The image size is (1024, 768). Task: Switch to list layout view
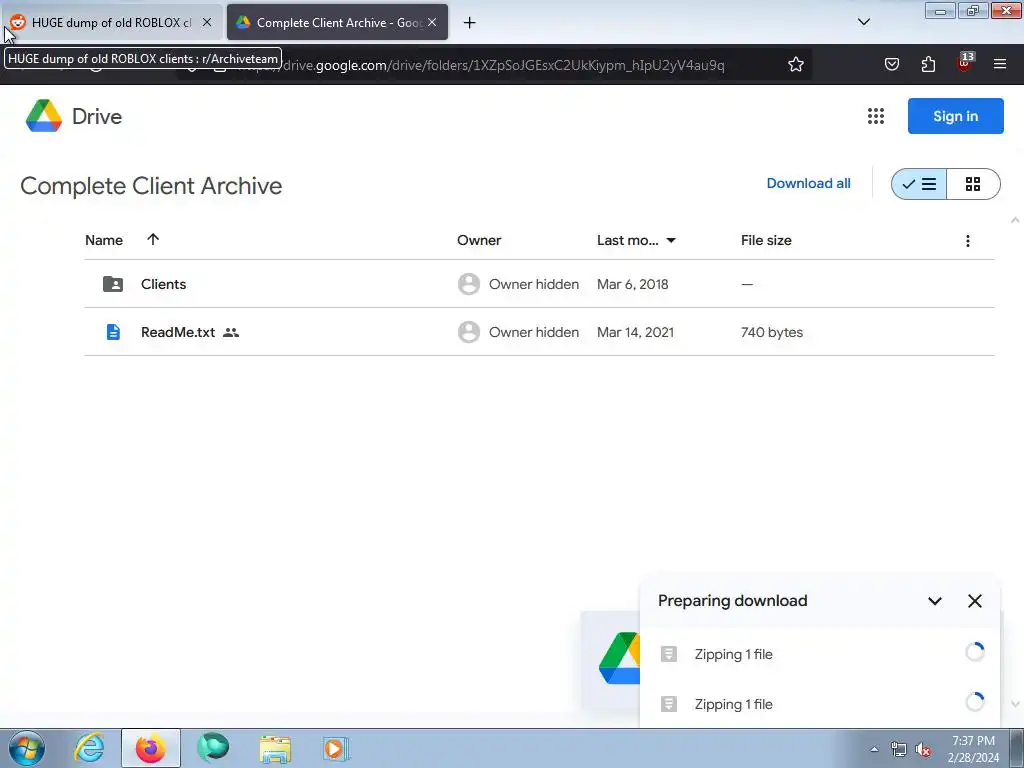pyautogui.click(x=919, y=184)
